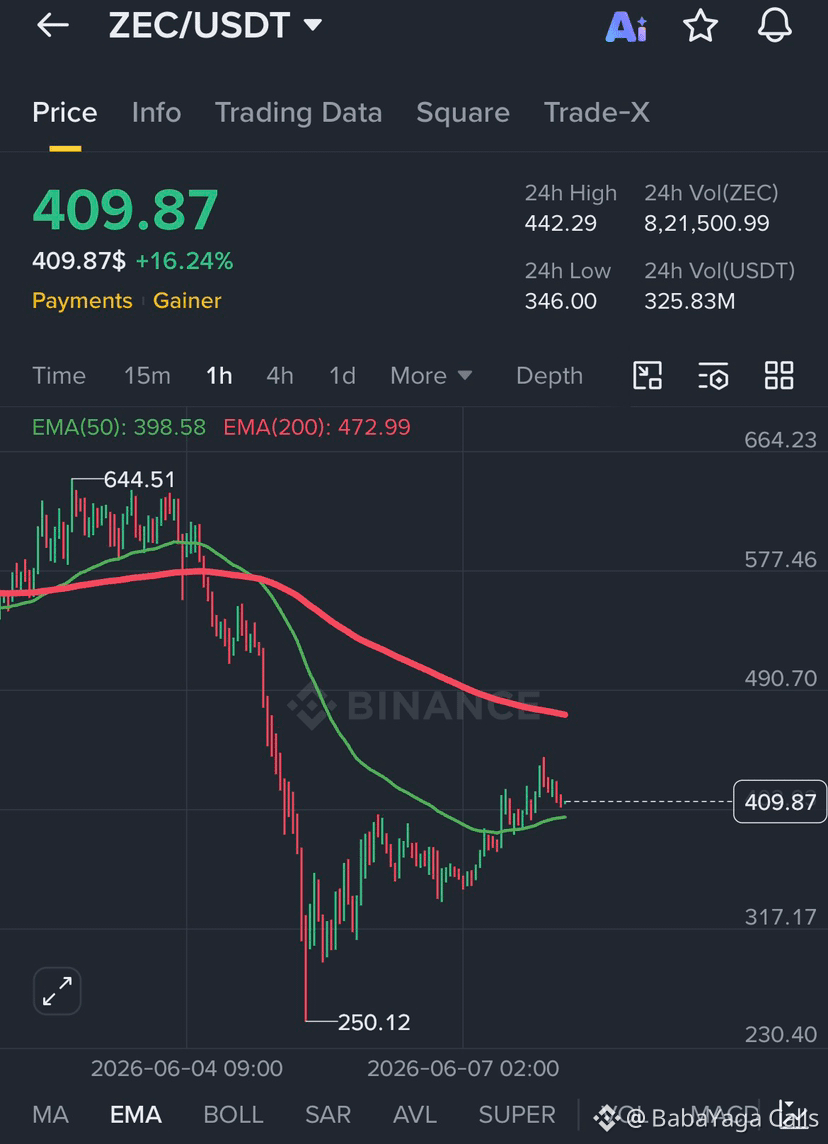
Task: Open the chart drawing tools icon
Action: click(647, 376)
